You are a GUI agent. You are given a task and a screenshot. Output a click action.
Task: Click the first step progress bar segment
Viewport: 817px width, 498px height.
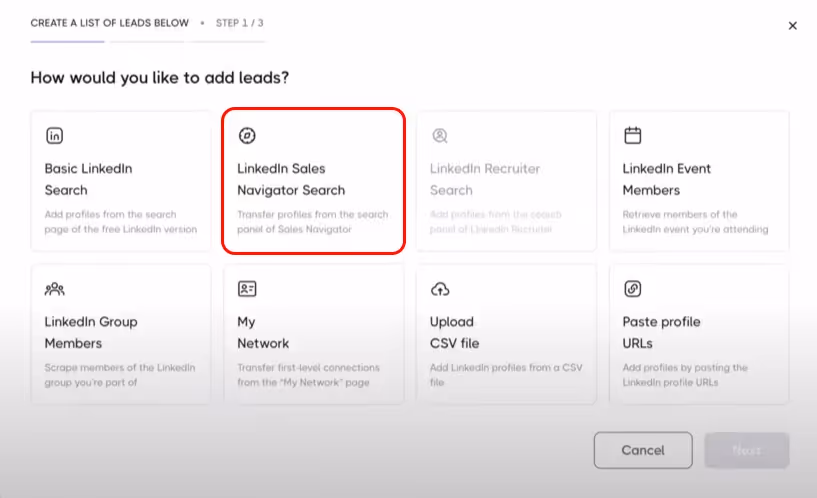point(68,42)
